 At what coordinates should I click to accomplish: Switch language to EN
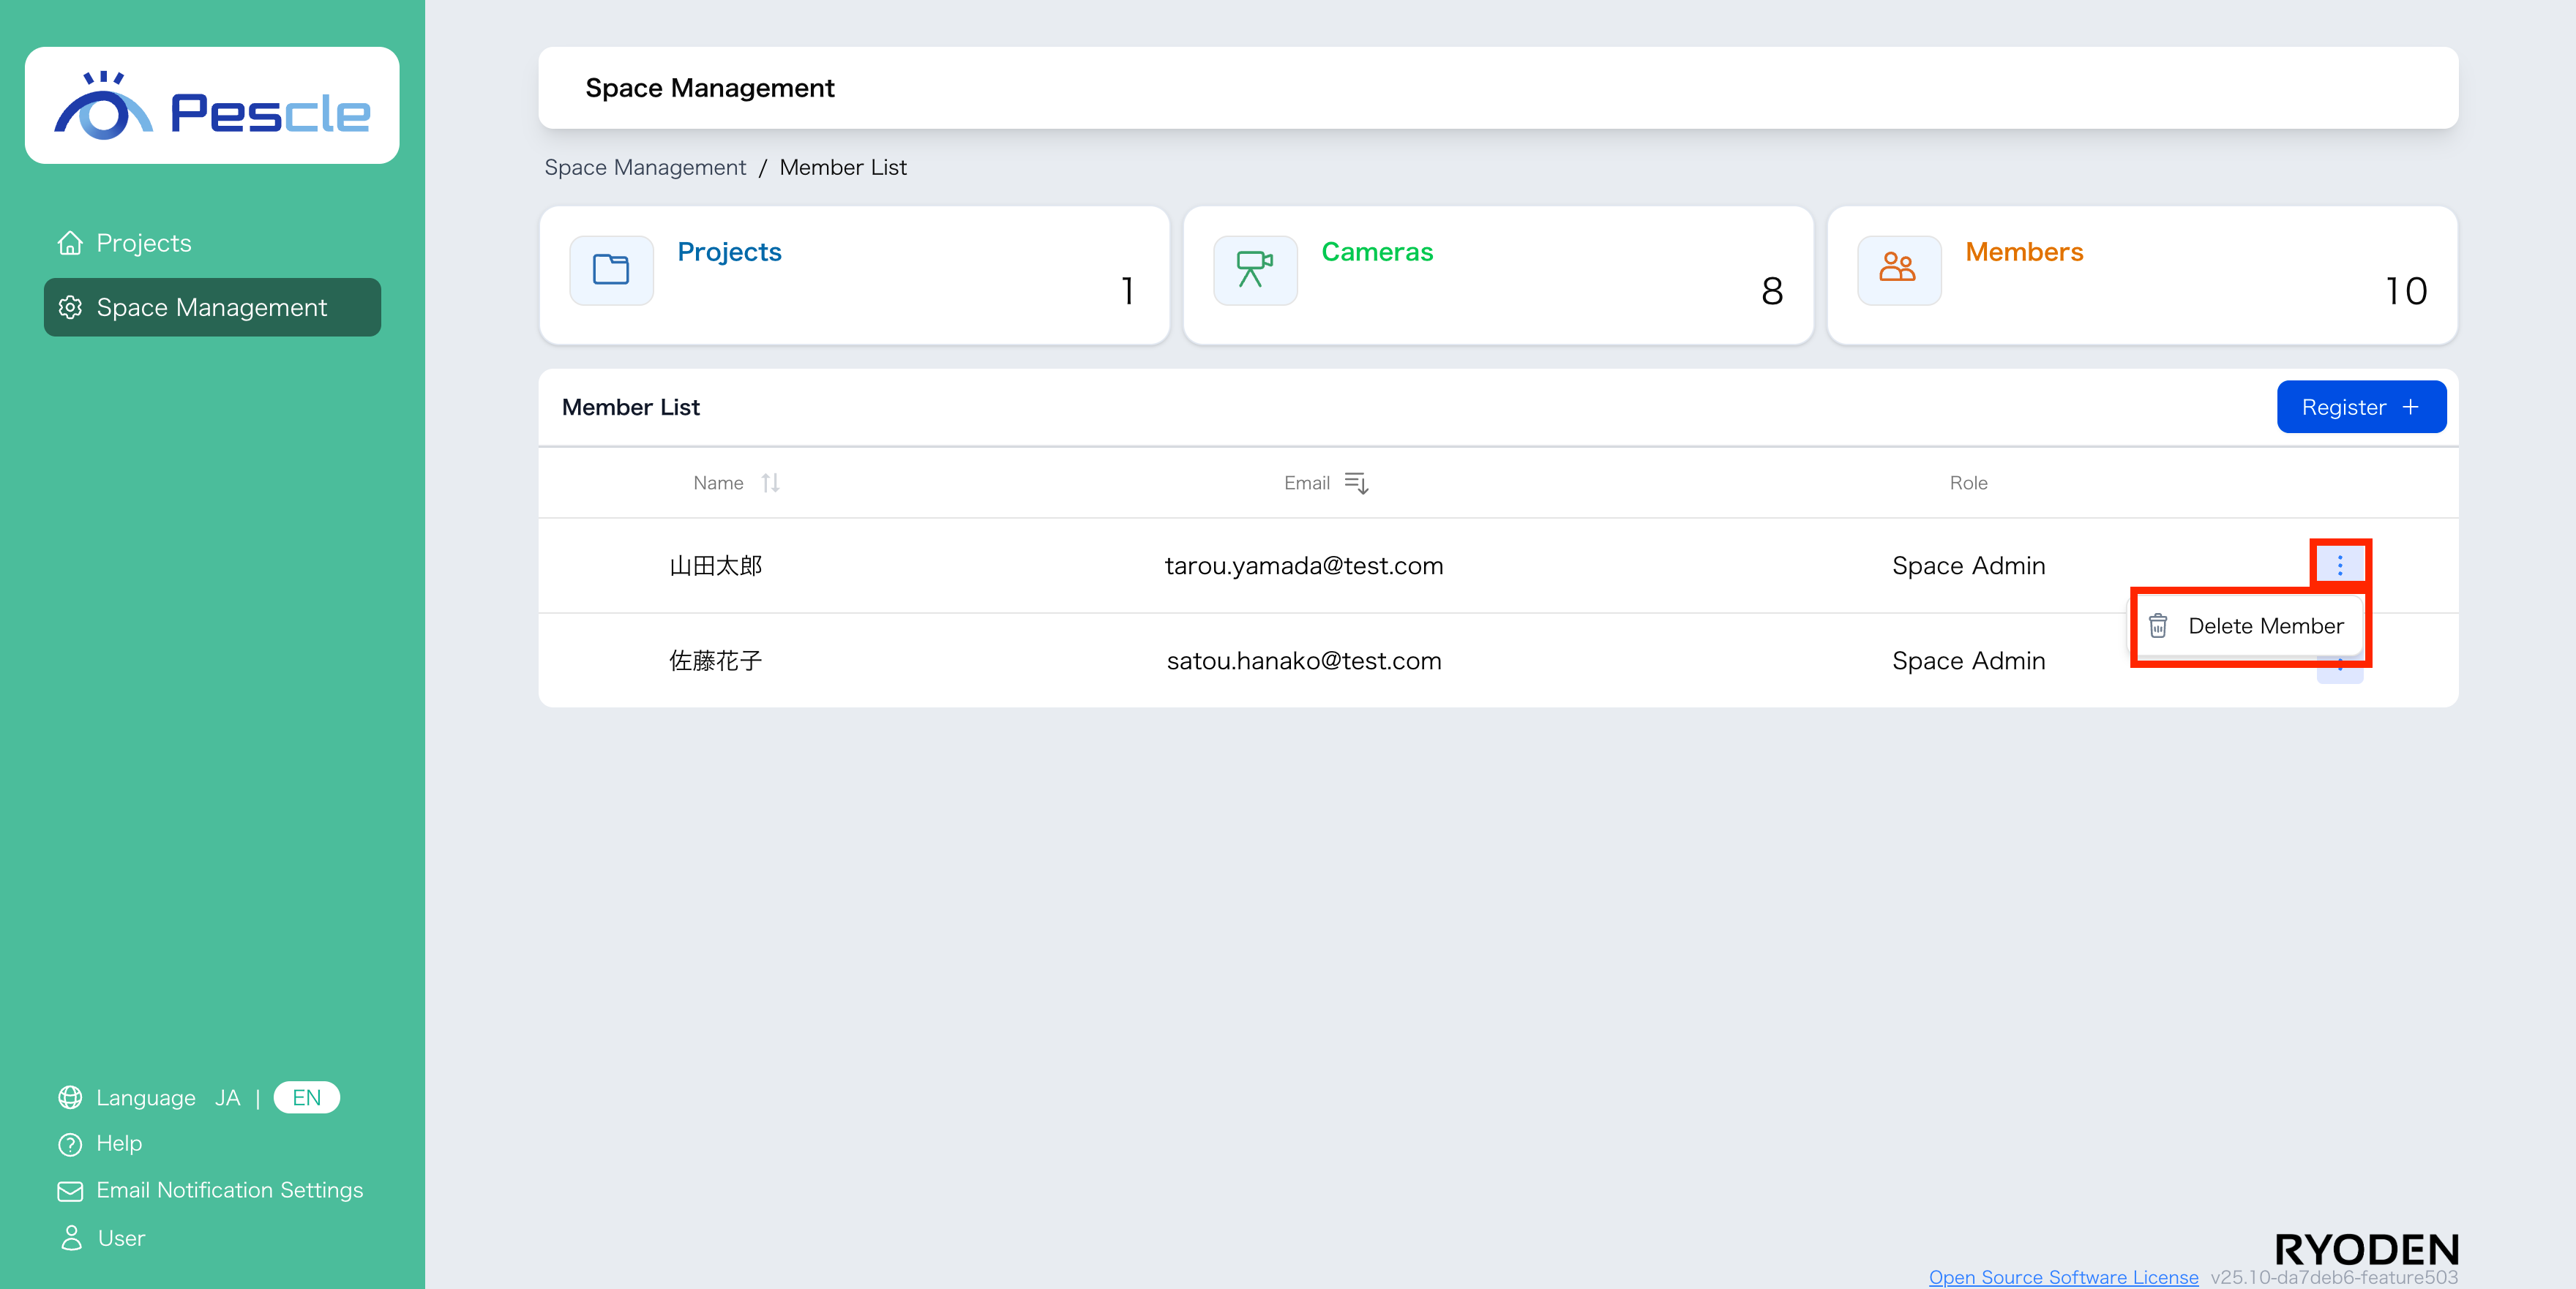(306, 1097)
